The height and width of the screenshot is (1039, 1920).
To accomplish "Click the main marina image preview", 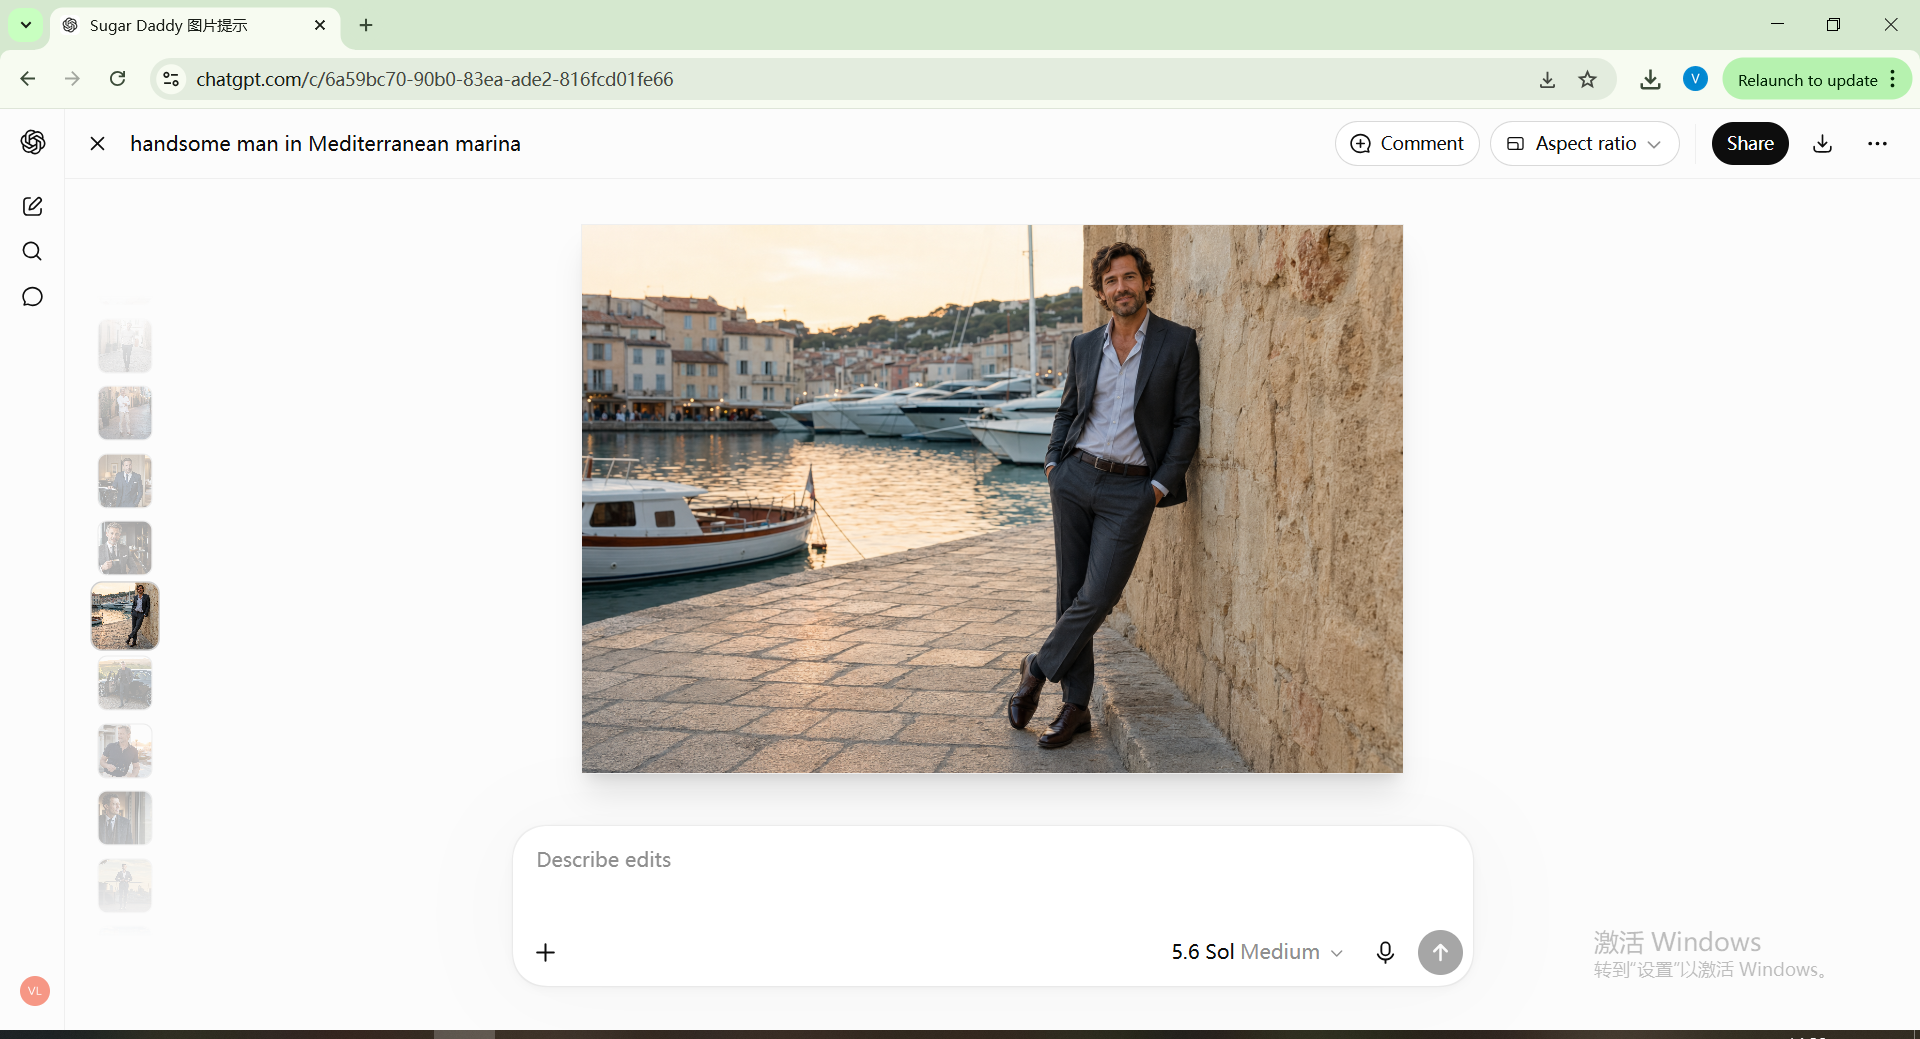I will (992, 498).
